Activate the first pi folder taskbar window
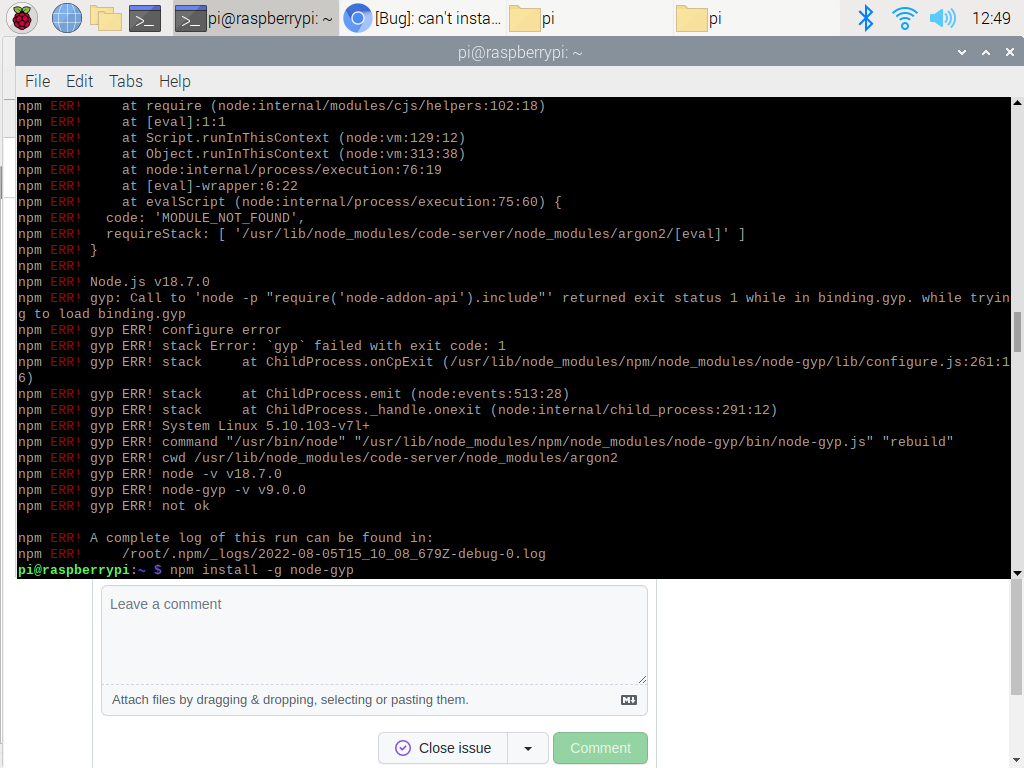 [x=588, y=18]
